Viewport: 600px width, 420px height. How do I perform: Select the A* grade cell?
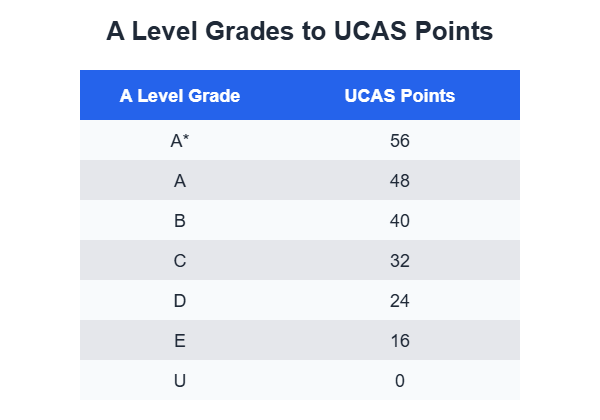[180, 141]
